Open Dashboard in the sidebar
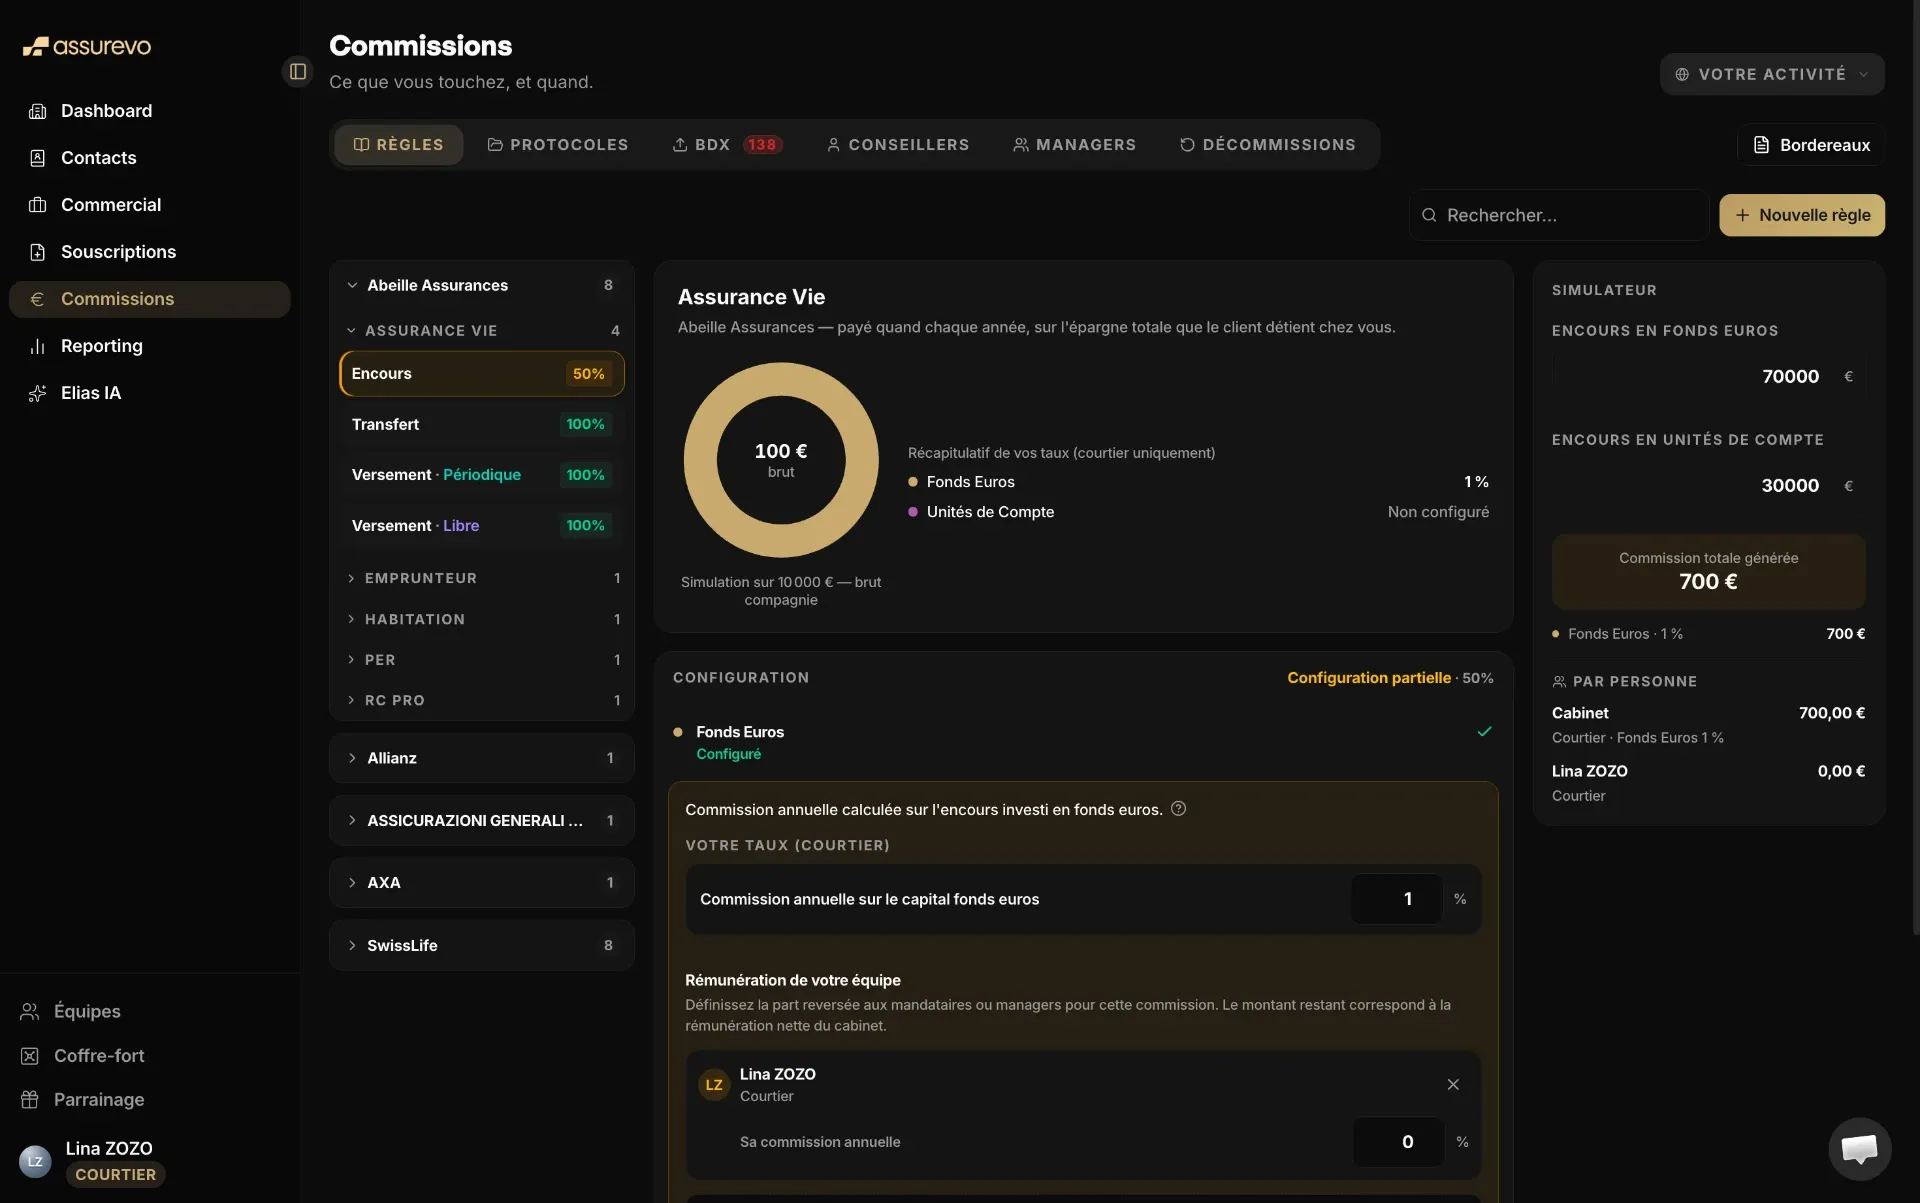This screenshot has height=1203, width=1920. pos(150,111)
